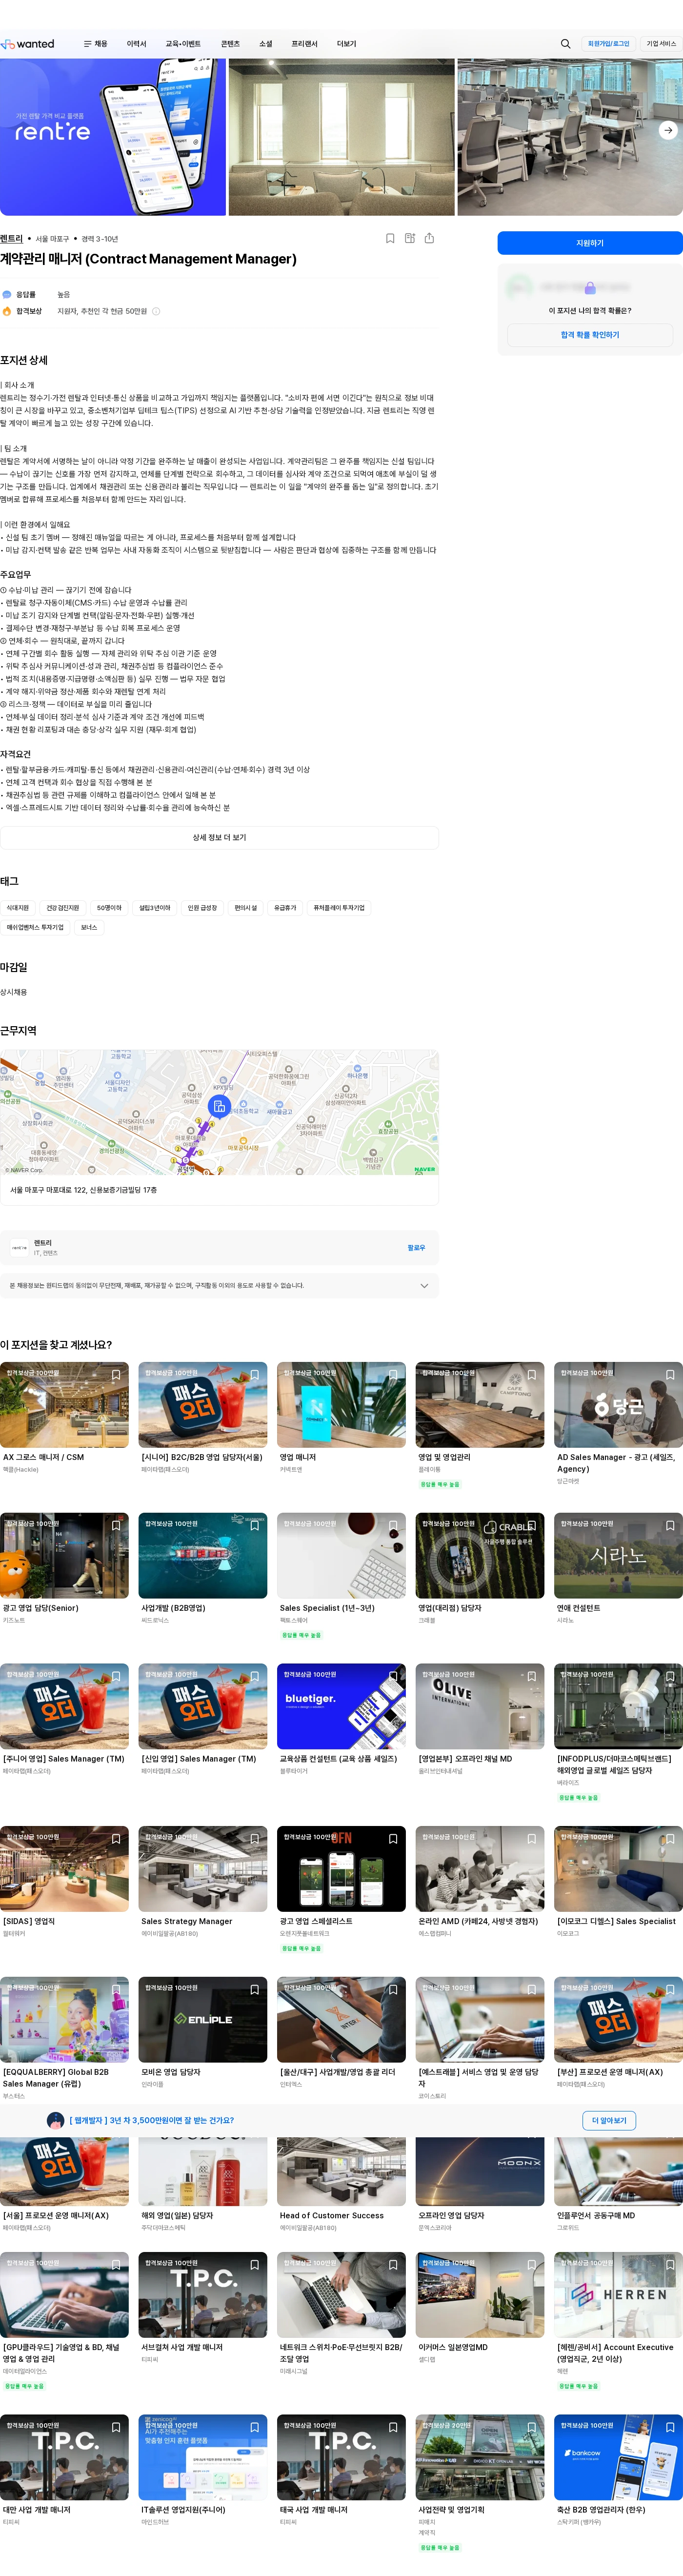Bookmark the [시니어] B2C/B2B 영업 담당자 card

254,1375
